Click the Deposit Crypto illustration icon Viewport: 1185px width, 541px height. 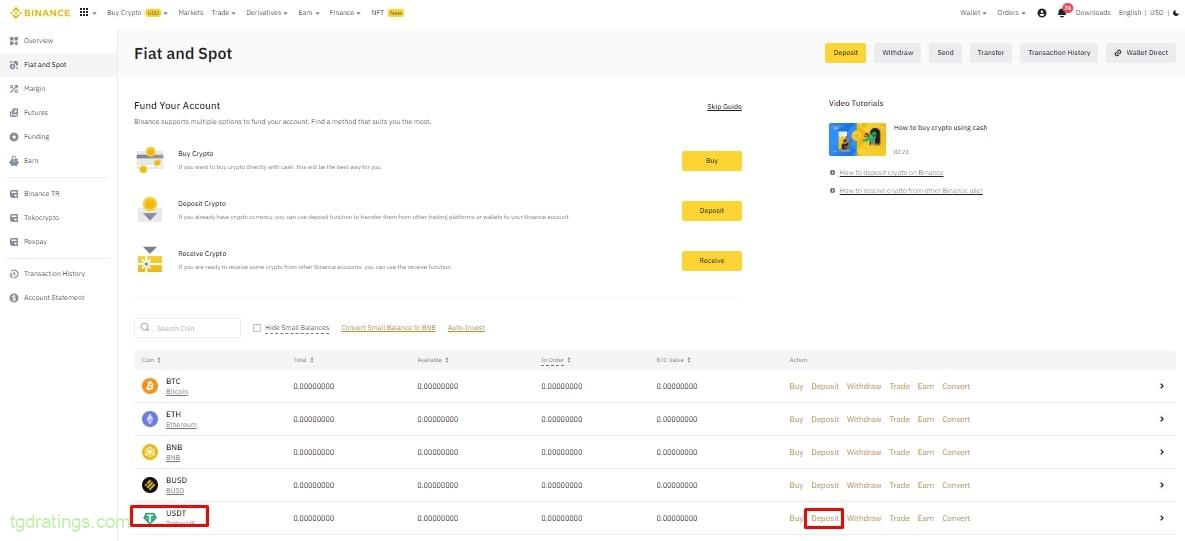[150, 209]
